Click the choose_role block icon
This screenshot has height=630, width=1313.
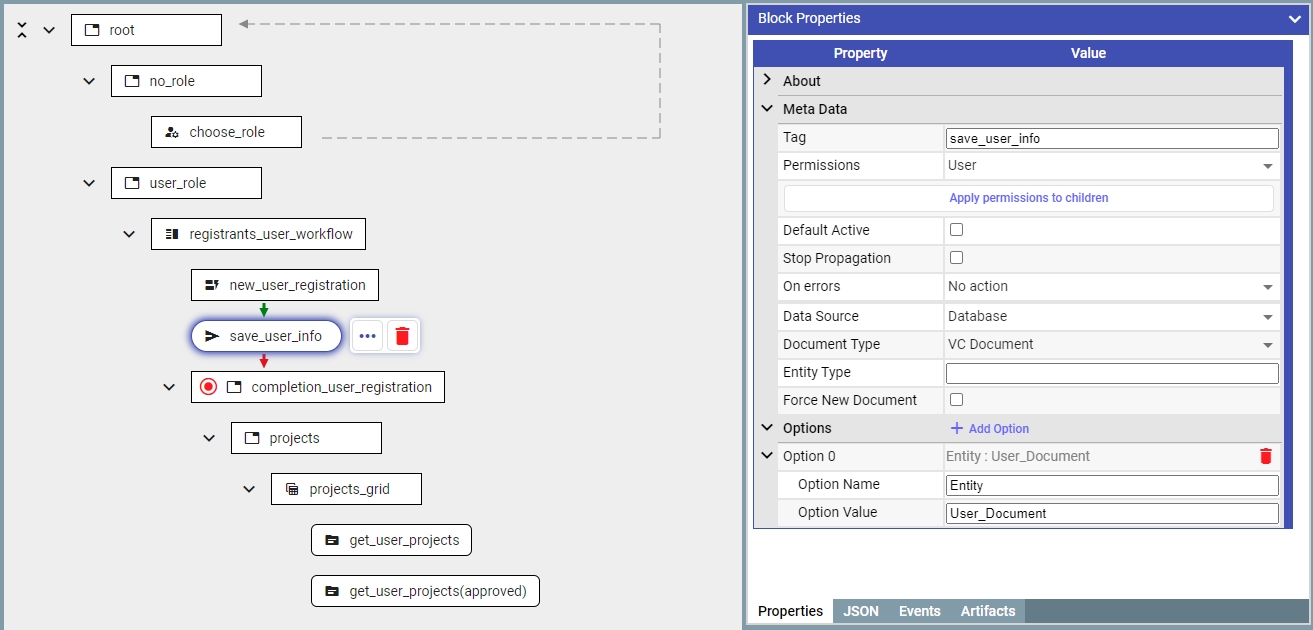pos(172,132)
